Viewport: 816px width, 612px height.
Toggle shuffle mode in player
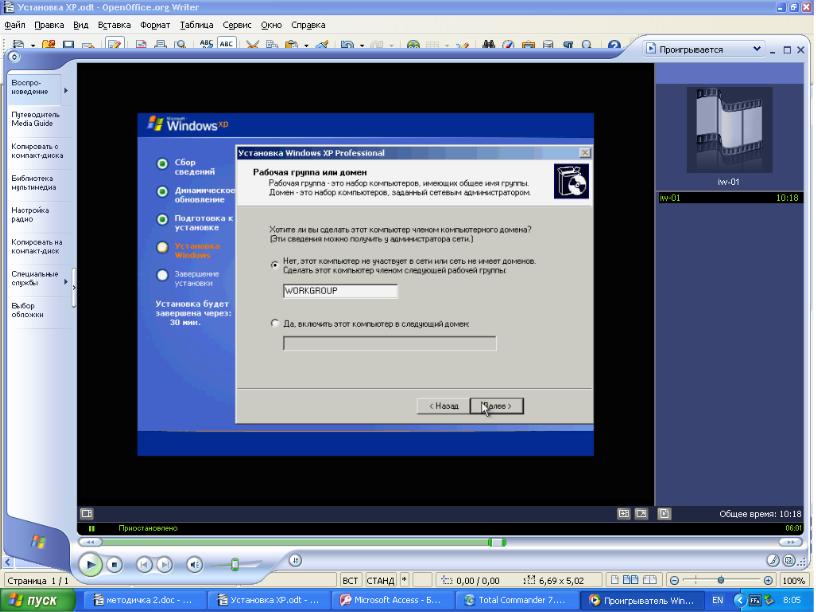(x=295, y=560)
